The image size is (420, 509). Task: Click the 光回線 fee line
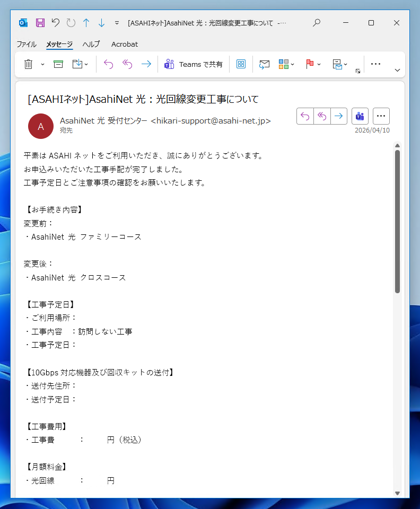70,481
